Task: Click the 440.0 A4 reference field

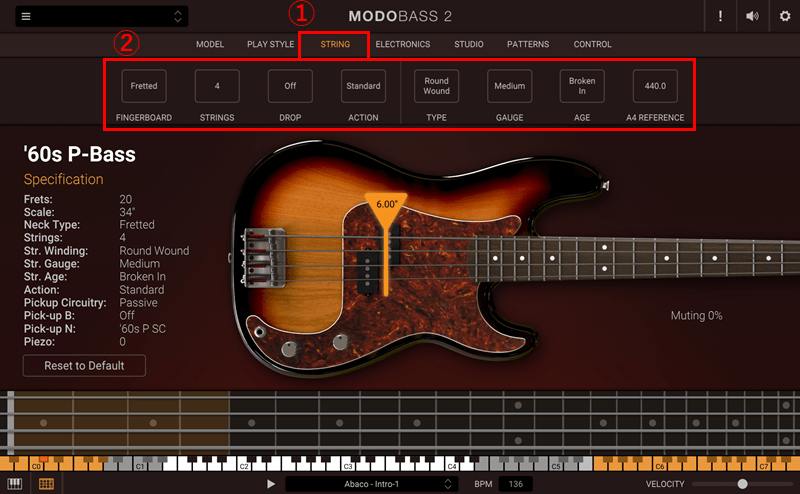Action: tap(655, 86)
